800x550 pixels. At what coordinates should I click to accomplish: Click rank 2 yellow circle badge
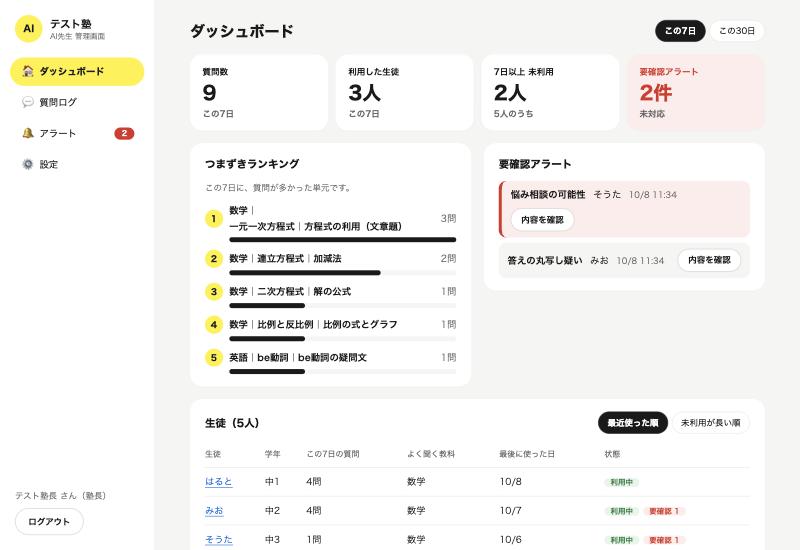pos(214,259)
